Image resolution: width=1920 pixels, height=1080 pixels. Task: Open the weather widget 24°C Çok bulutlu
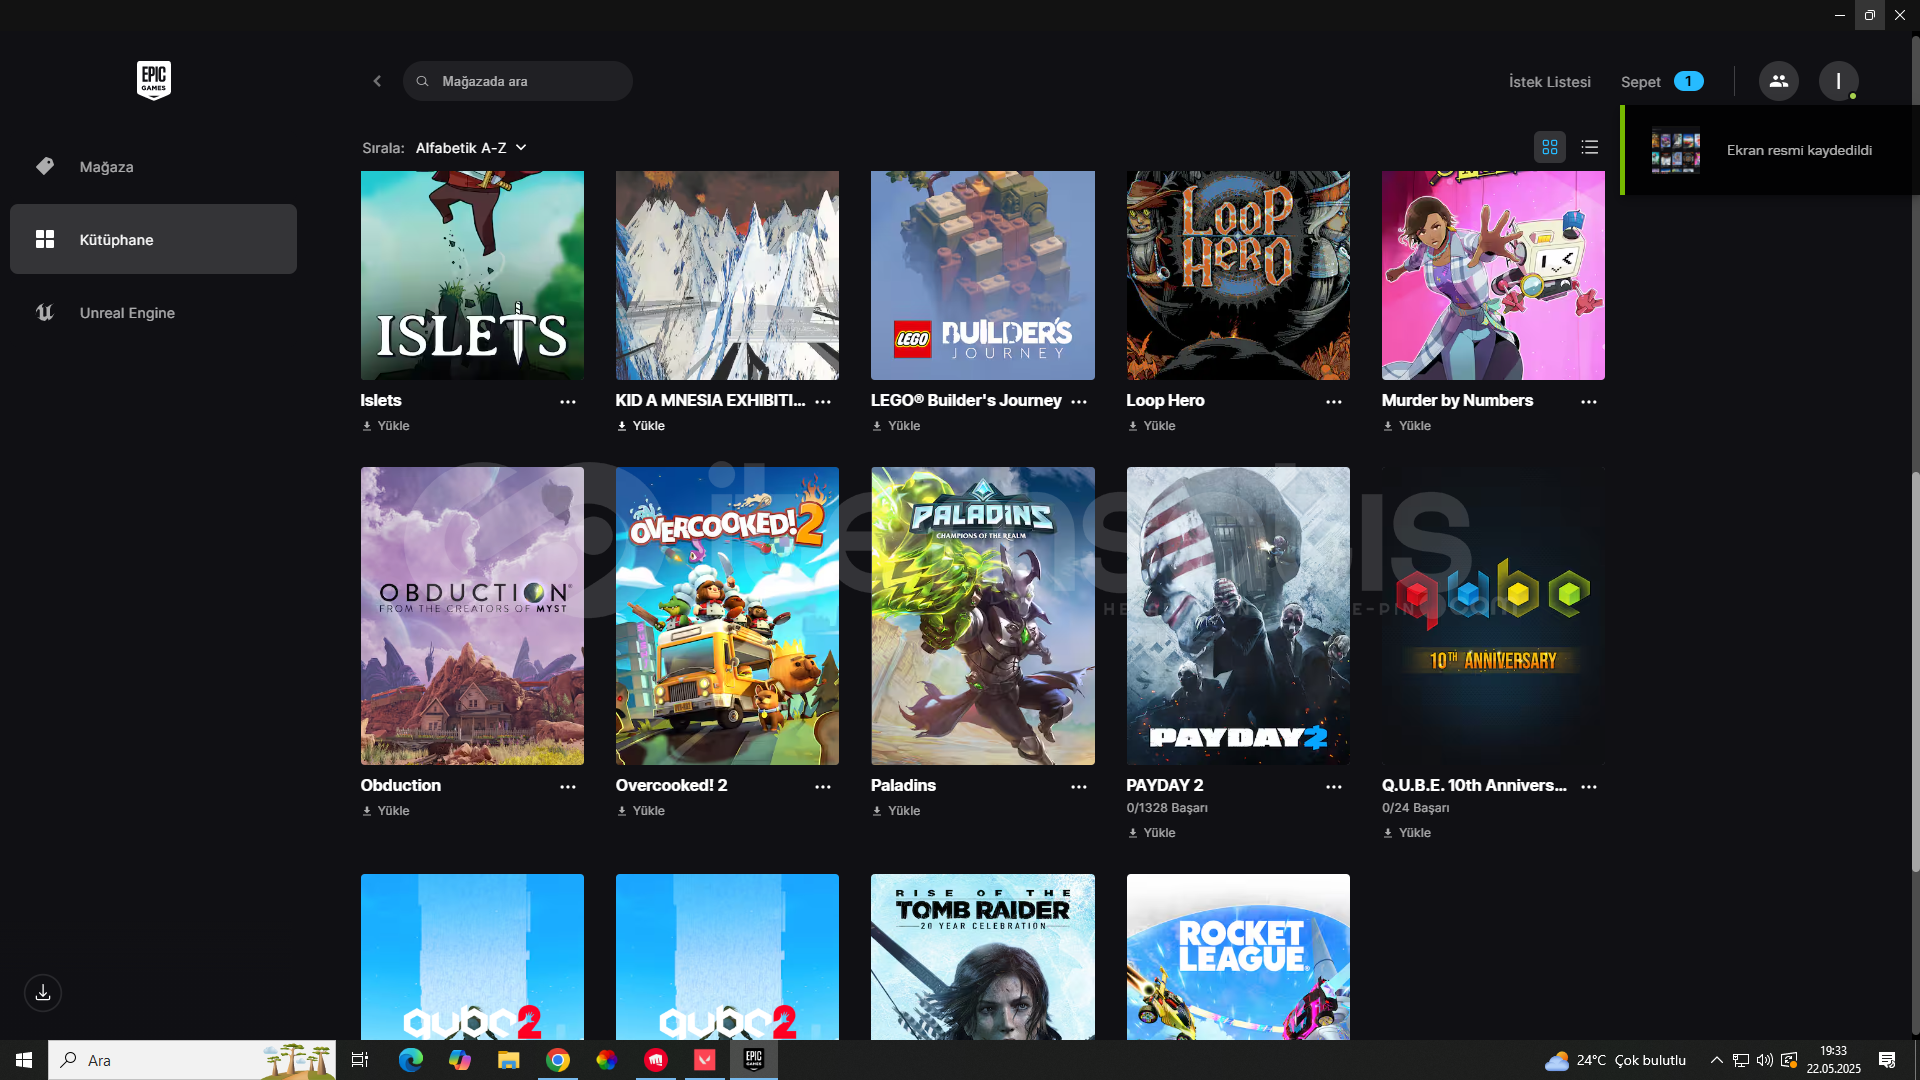coord(1616,1060)
